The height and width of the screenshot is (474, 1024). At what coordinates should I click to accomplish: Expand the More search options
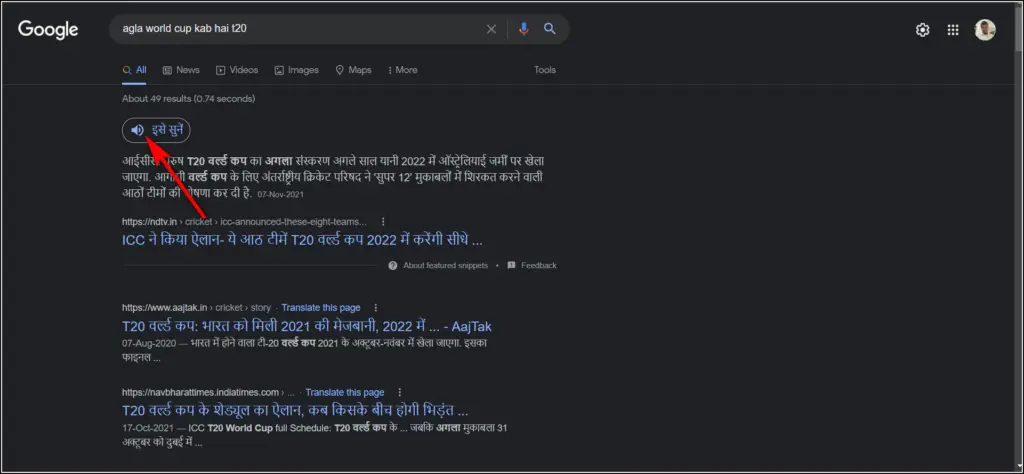[x=402, y=70]
